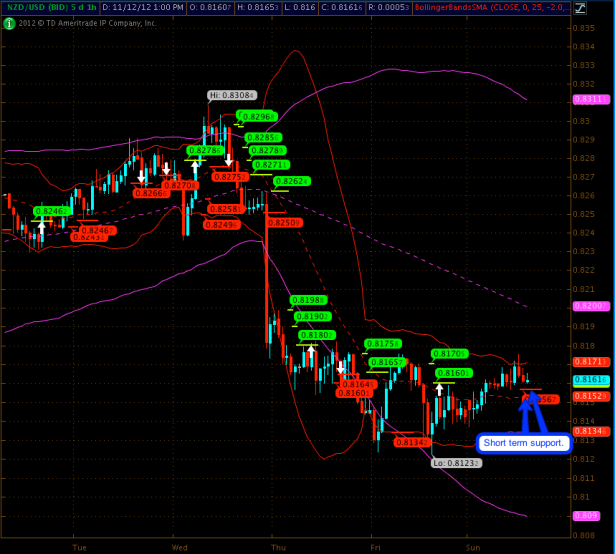
Task: Click the red 0.8136 signal bubble
Action: 412,441
